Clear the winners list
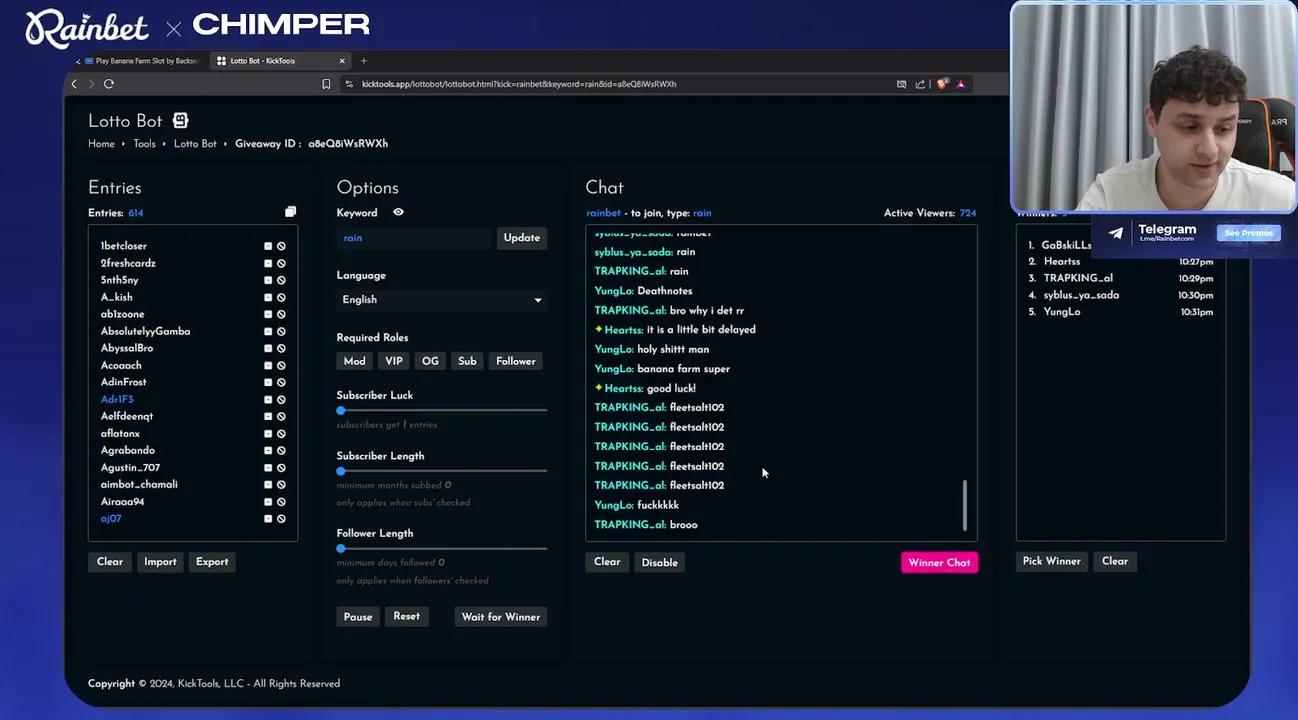The height and width of the screenshot is (720, 1298). [1115, 561]
